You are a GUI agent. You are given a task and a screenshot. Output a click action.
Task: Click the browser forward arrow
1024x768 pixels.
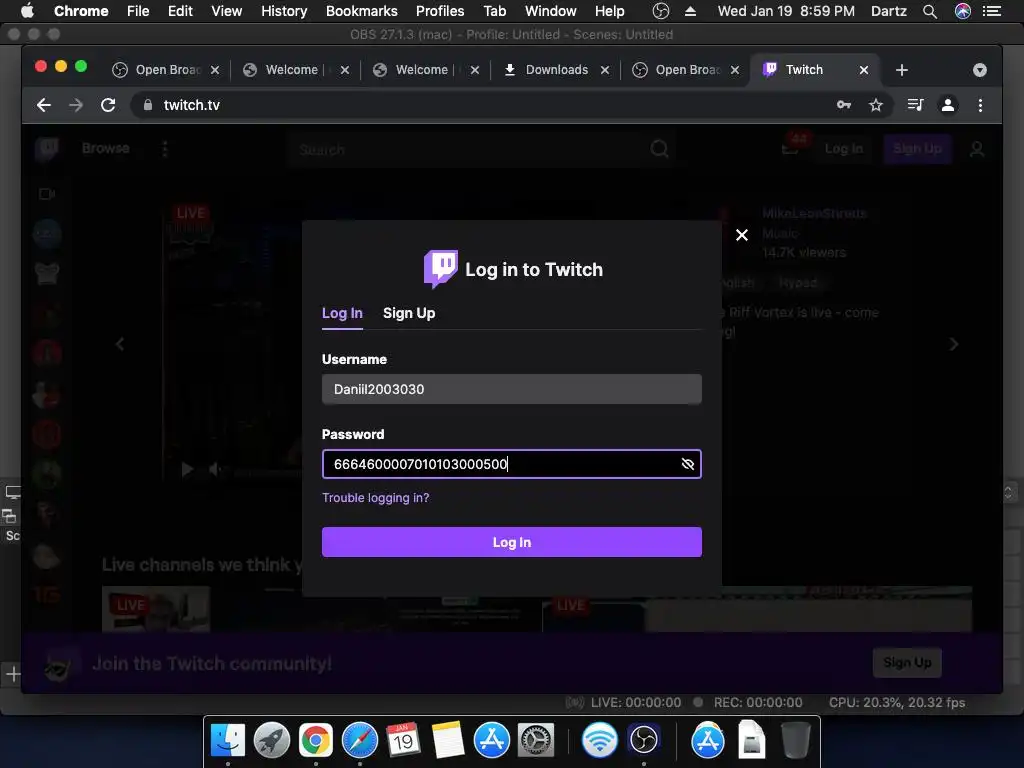(x=76, y=105)
